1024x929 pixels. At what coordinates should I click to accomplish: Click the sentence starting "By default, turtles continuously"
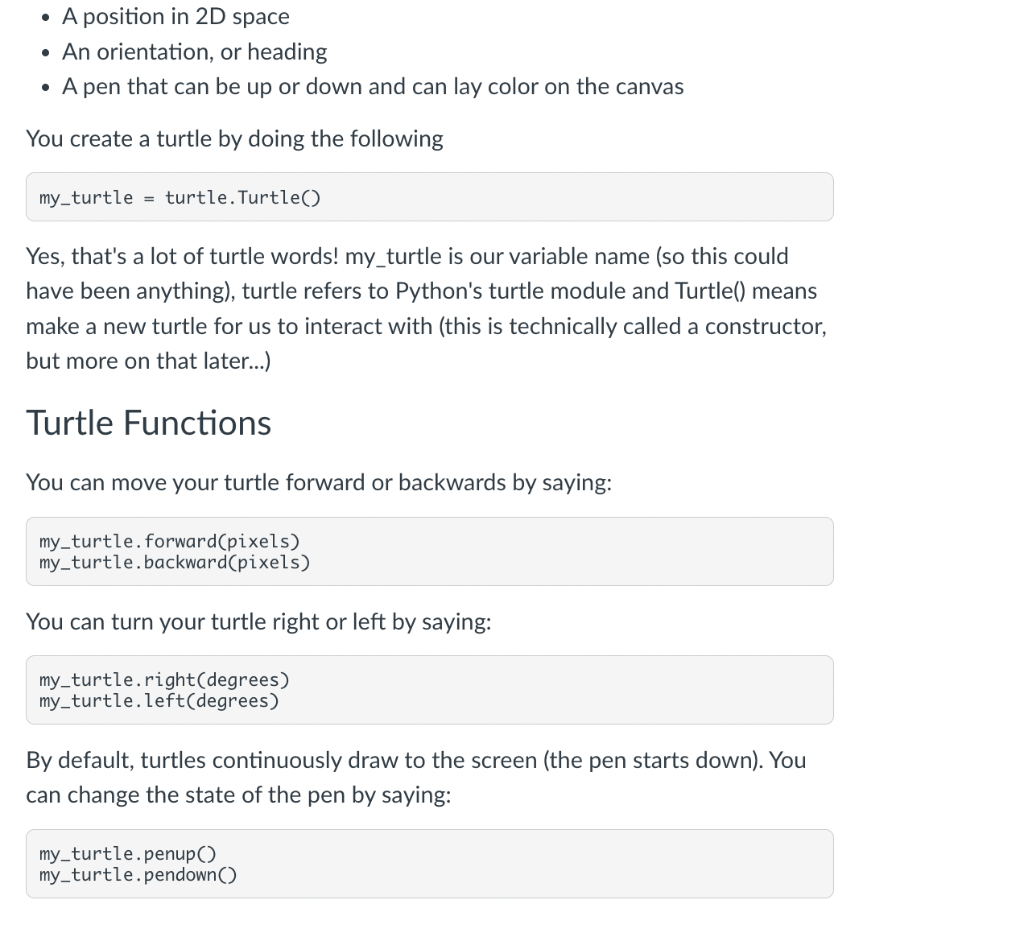(x=415, y=760)
